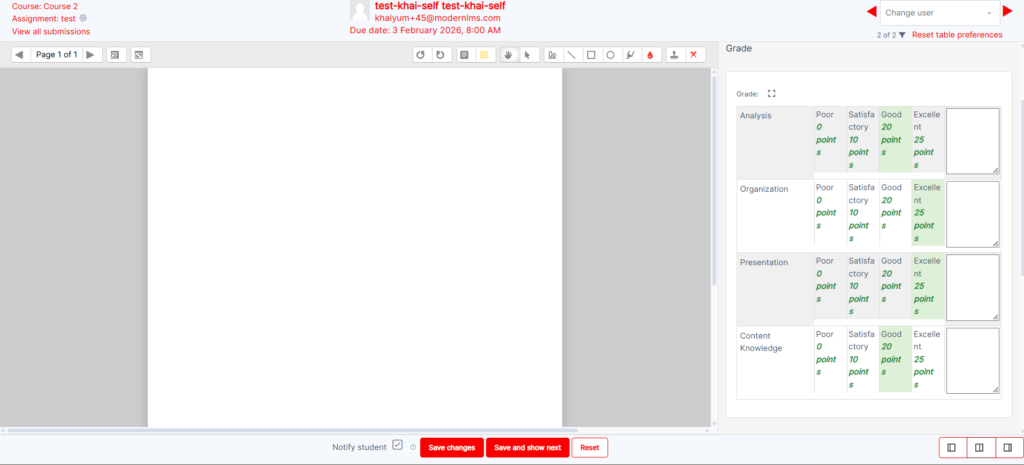Select the stamp tool

click(675, 56)
